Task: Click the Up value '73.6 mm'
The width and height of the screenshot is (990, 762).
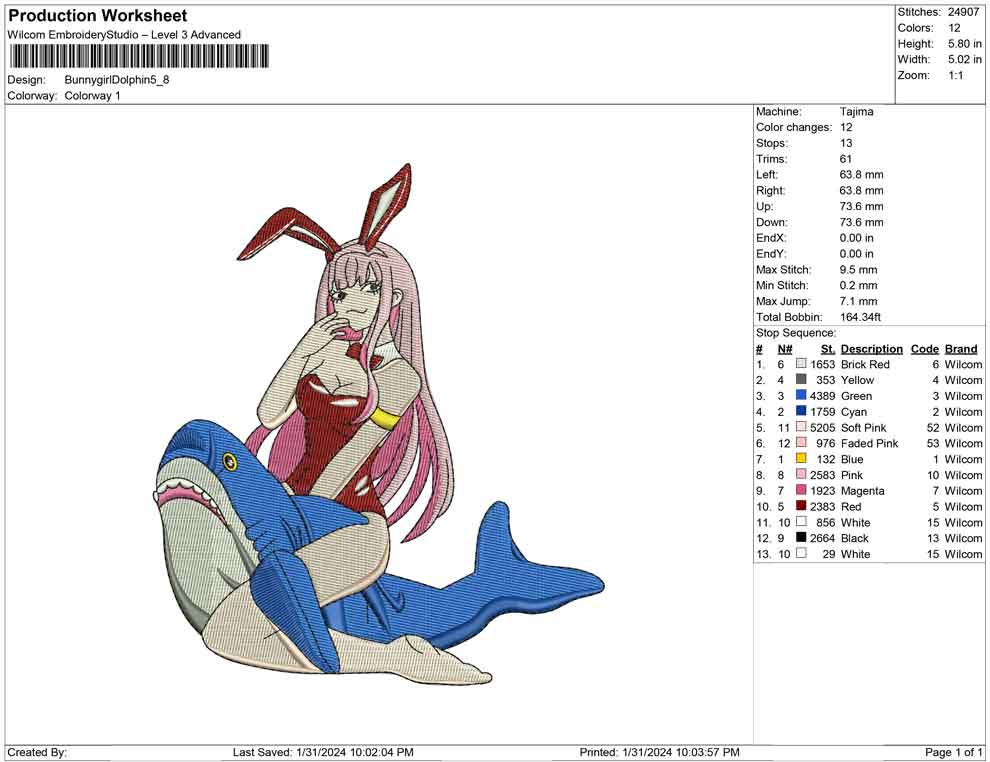Action: 862,206
